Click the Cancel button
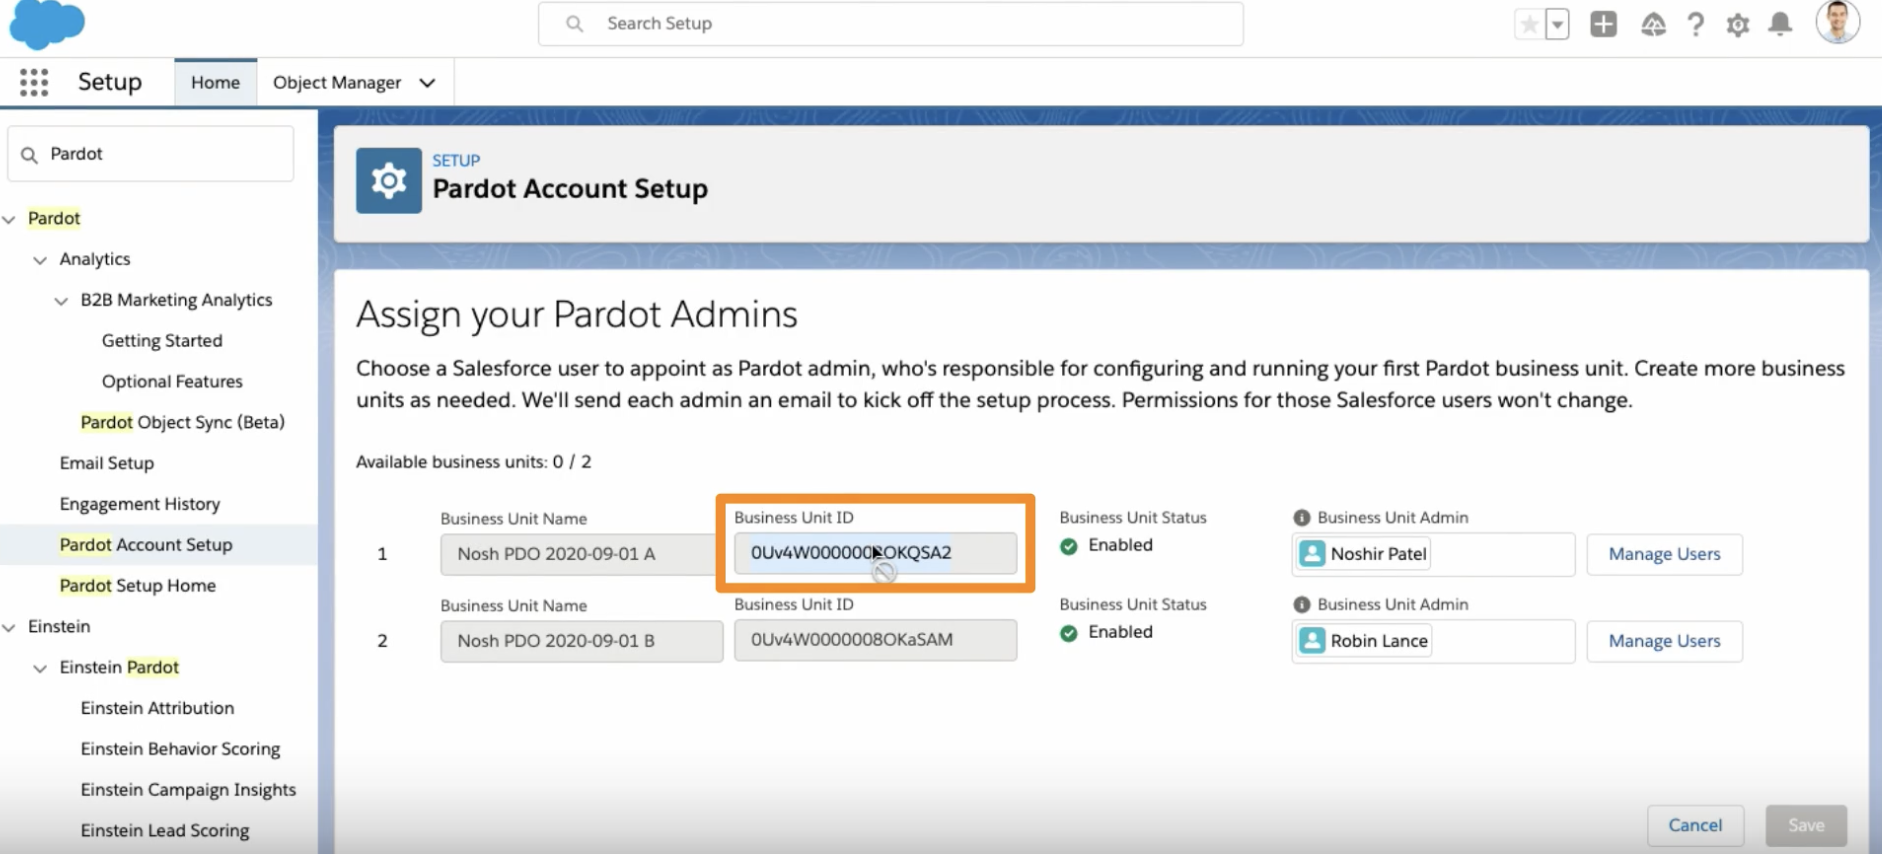Image resolution: width=1882 pixels, height=854 pixels. 1695,825
